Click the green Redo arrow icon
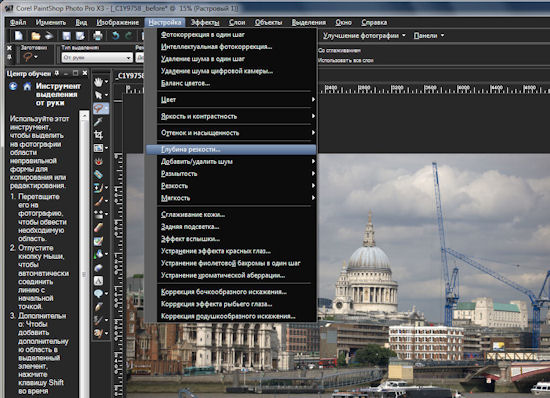The height and width of the screenshot is (398, 550). pos(129,35)
